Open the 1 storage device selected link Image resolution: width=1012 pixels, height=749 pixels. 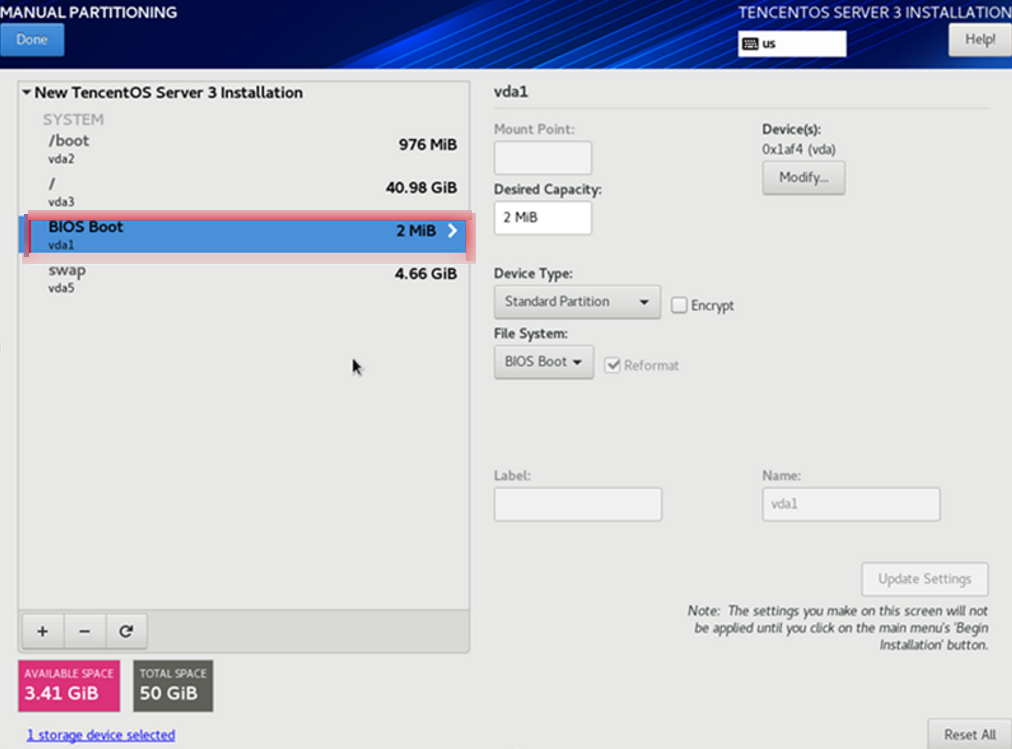(101, 735)
